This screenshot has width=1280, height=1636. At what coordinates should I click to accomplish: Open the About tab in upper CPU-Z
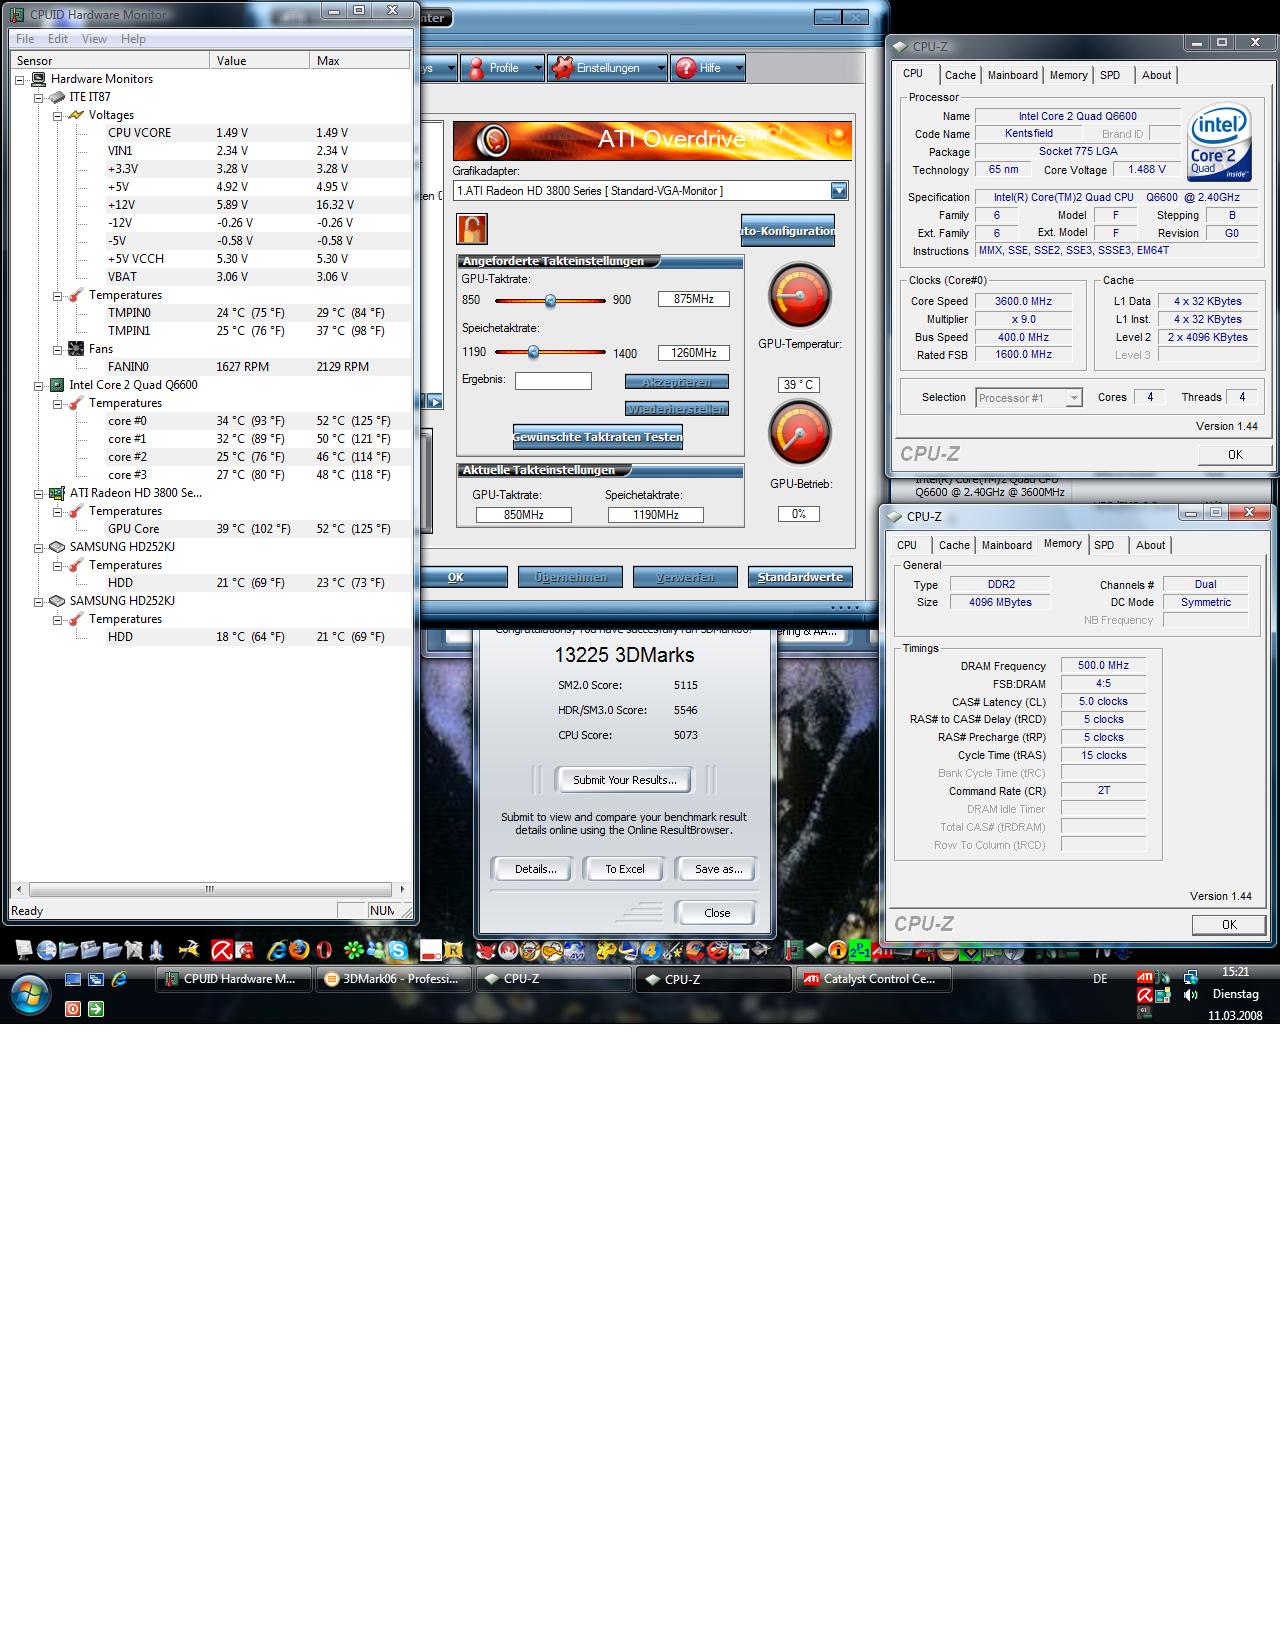click(x=1156, y=75)
